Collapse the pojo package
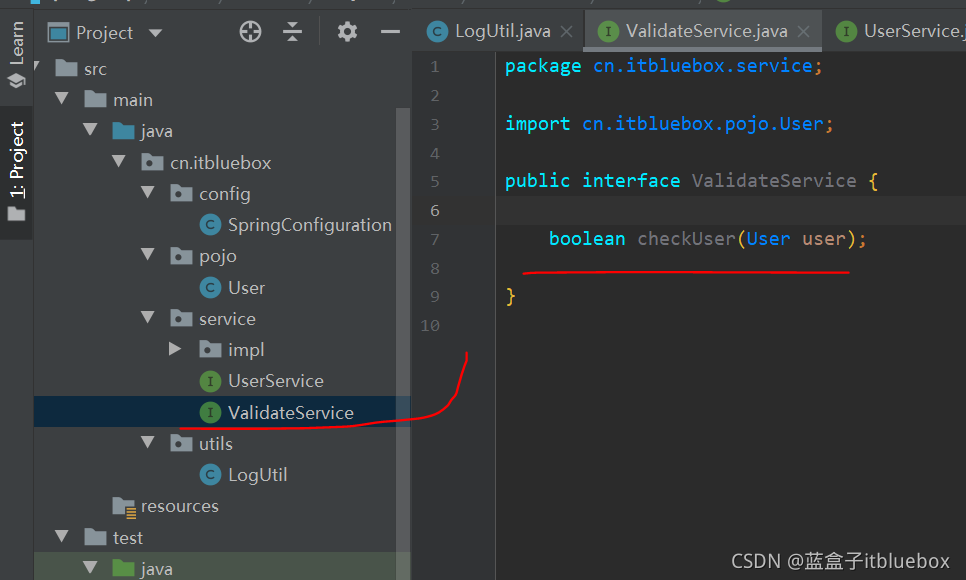Screen dimensions: 966x580 [x=148, y=254]
